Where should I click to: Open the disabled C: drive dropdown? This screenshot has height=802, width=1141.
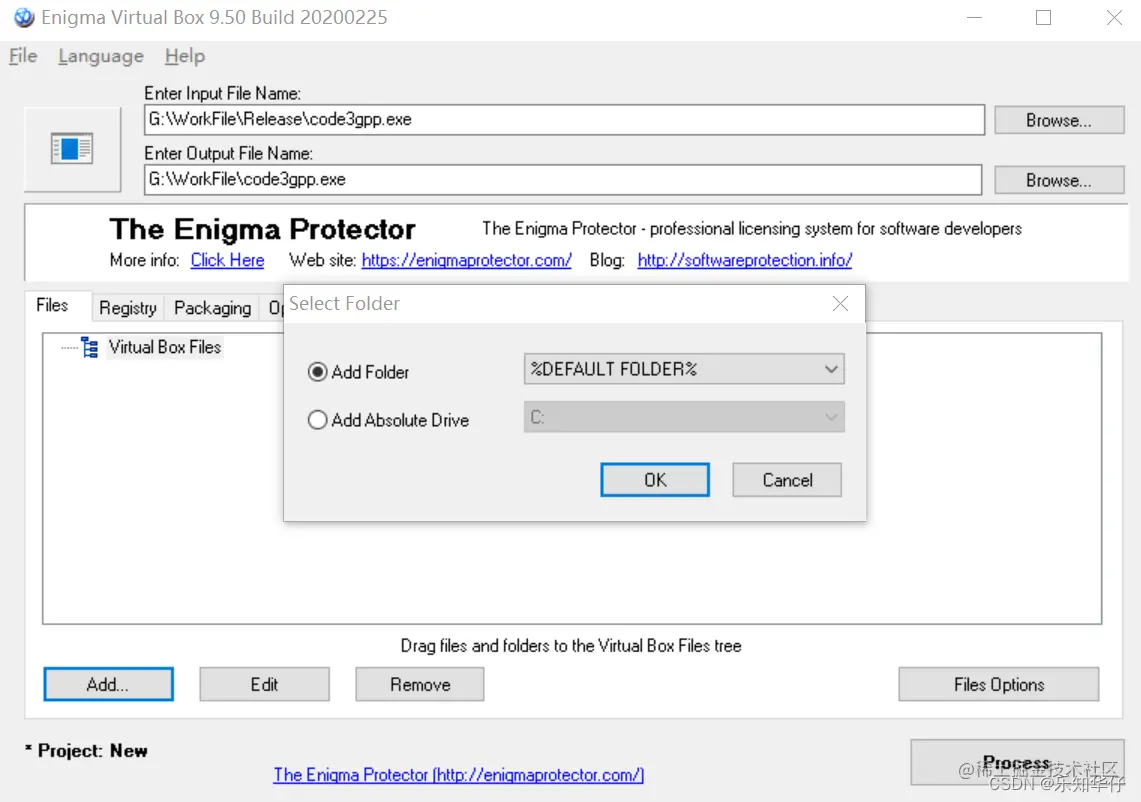(684, 417)
